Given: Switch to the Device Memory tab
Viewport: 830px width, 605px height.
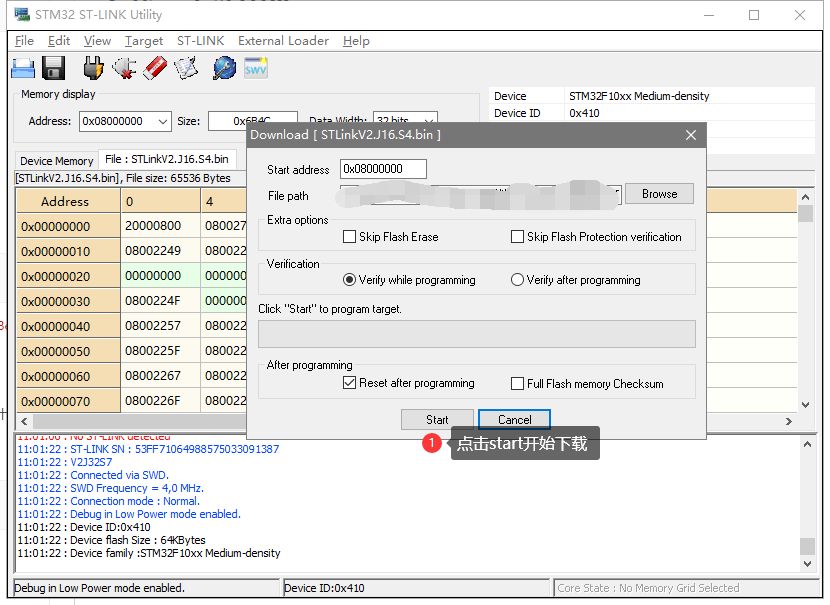Looking at the screenshot, I should pyautogui.click(x=57, y=161).
